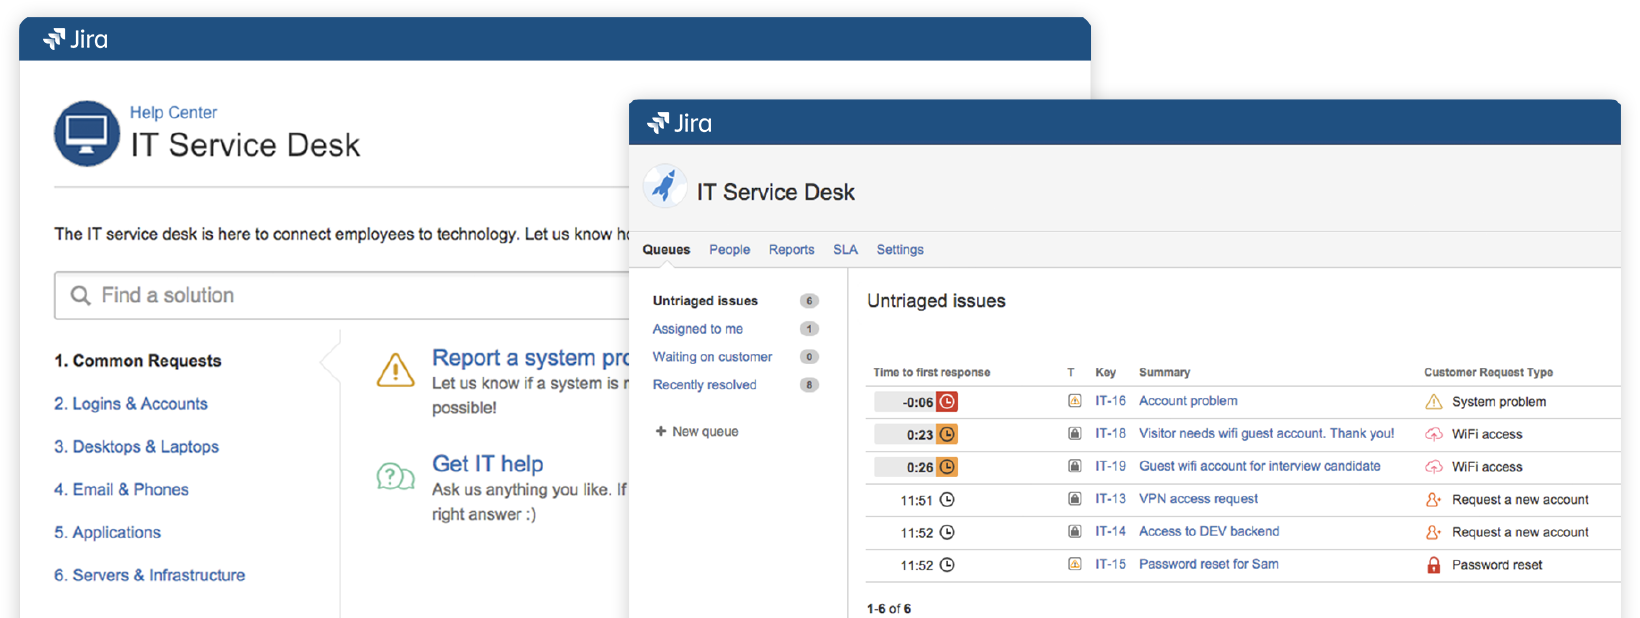
Task: Open the Recently resolved queue
Action: [x=704, y=385]
